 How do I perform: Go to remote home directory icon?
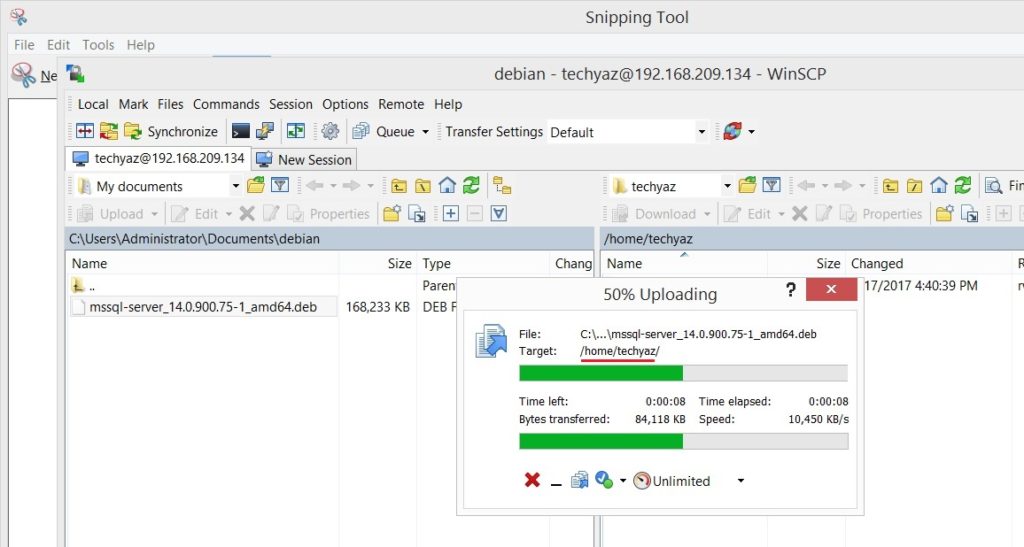[x=939, y=186]
